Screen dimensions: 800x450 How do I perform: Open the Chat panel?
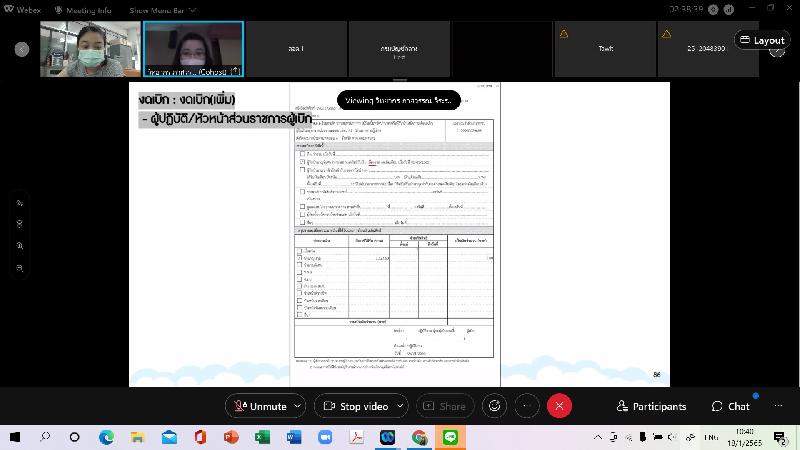(730, 406)
